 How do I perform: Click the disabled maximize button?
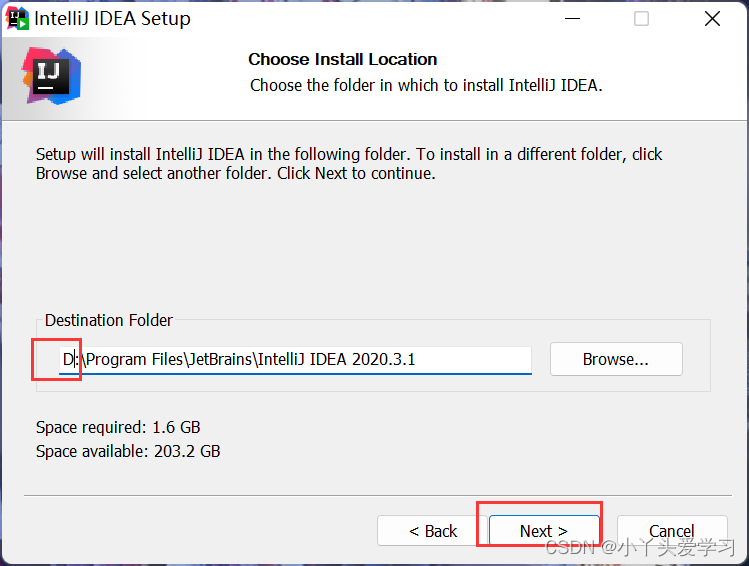click(x=642, y=19)
